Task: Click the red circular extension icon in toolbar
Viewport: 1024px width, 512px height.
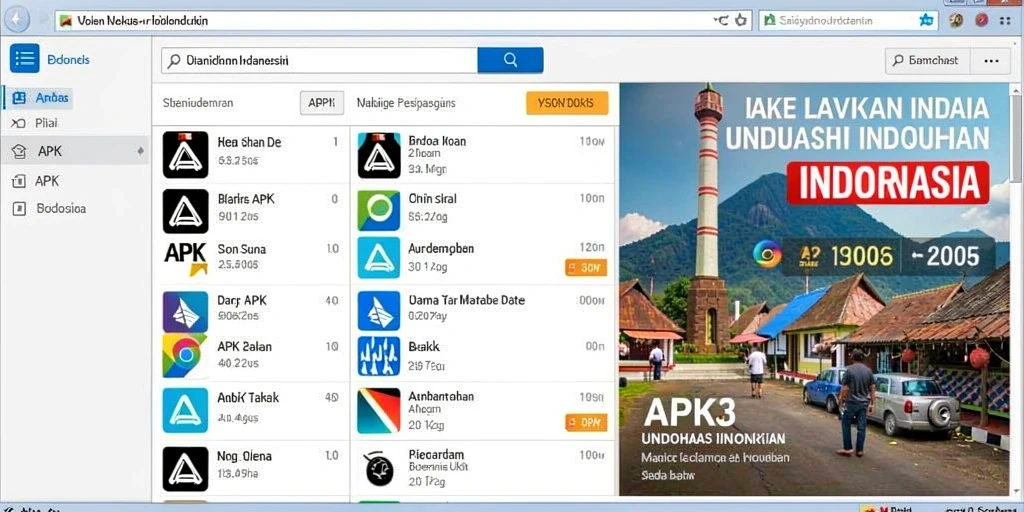Action: [982, 20]
